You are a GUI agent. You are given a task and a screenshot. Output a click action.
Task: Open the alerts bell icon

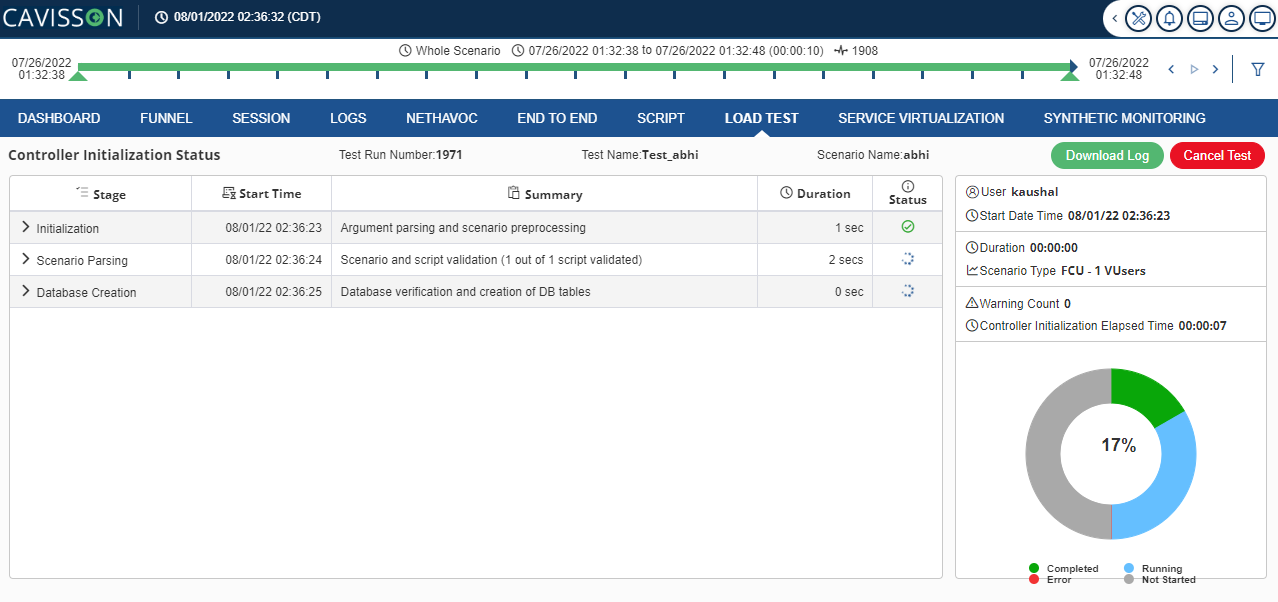coord(1170,18)
